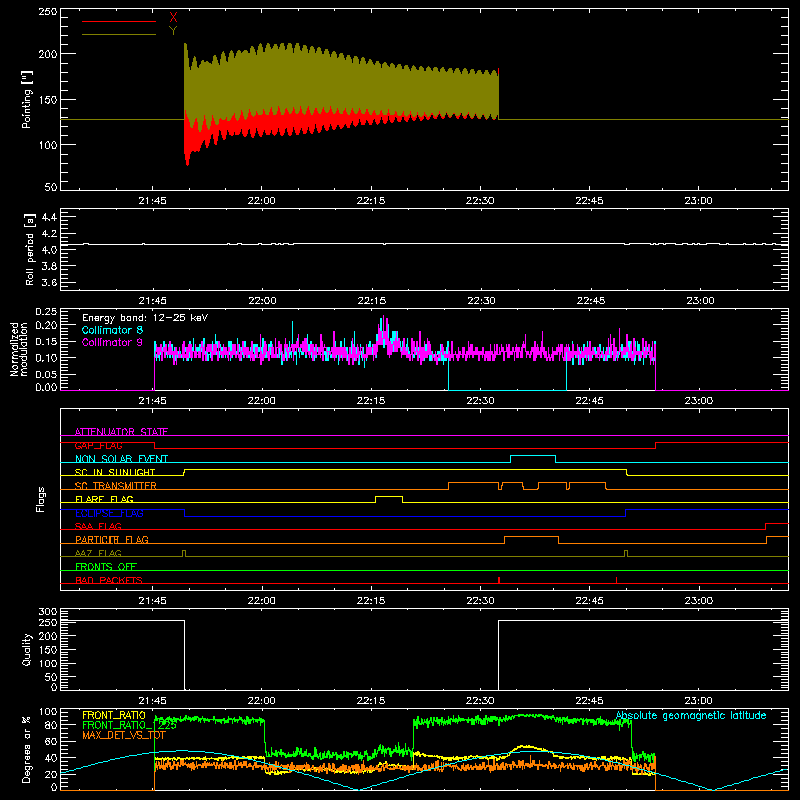Click 22:15 time label under Roll period plot
Image resolution: width=800 pixels, height=800 pixels.
372,301
